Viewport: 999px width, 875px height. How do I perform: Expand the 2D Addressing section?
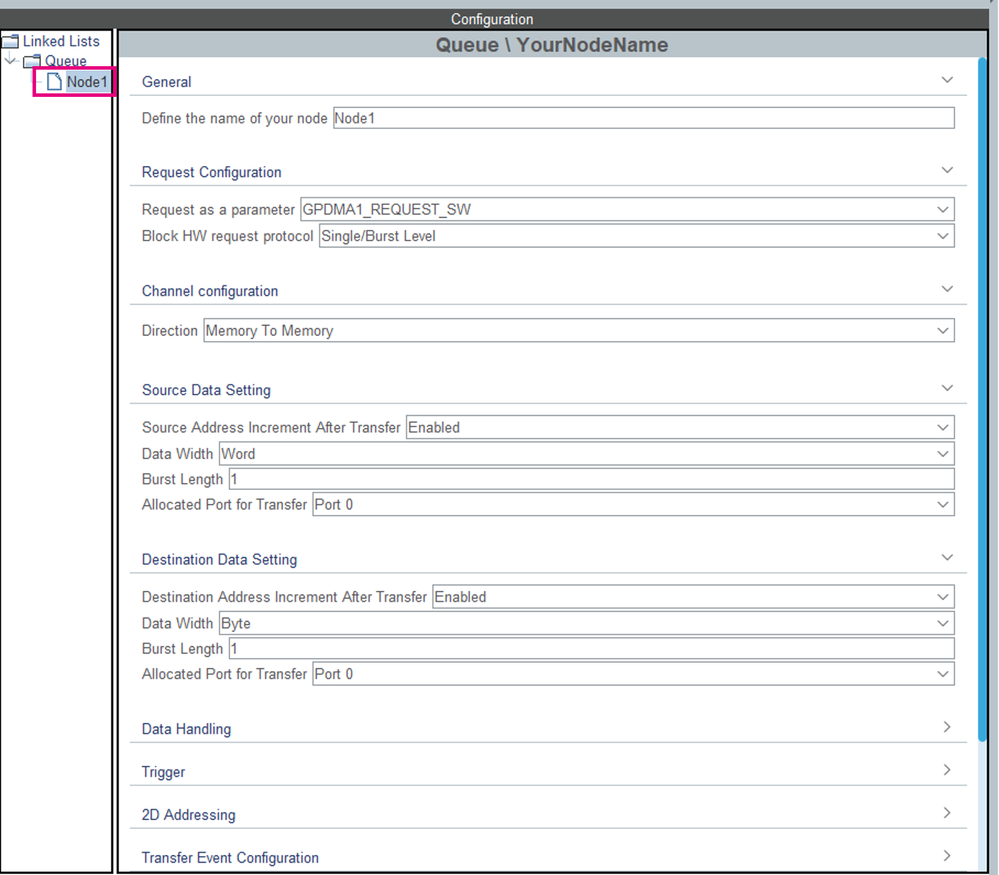tap(947, 813)
